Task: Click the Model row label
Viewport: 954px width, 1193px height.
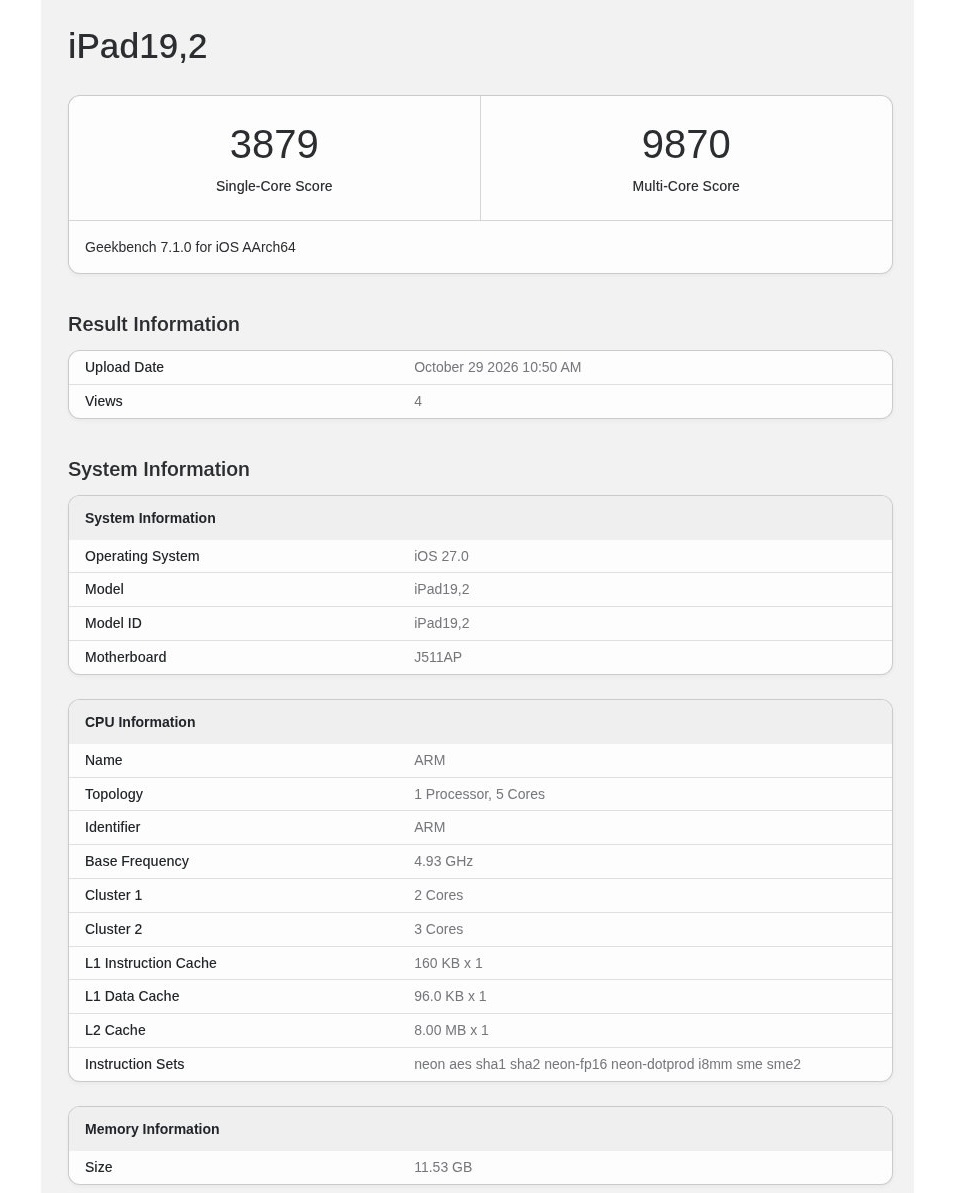Action: coord(104,590)
